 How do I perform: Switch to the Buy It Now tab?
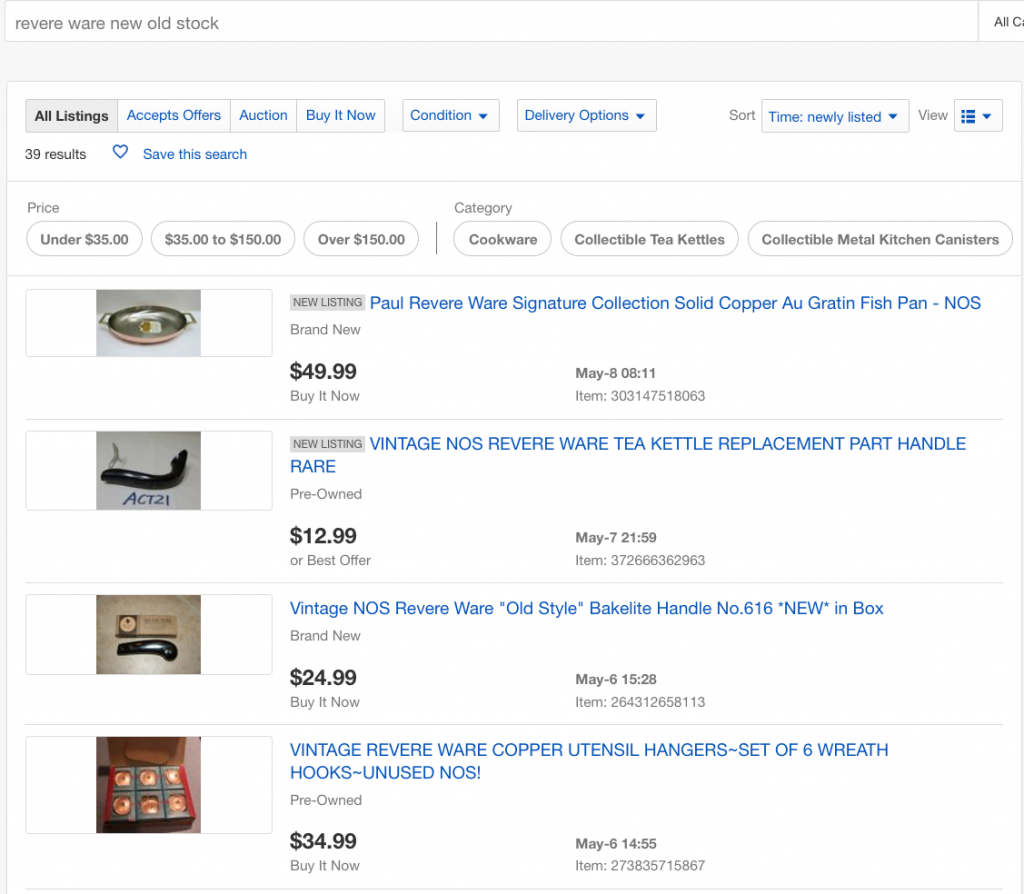point(340,115)
